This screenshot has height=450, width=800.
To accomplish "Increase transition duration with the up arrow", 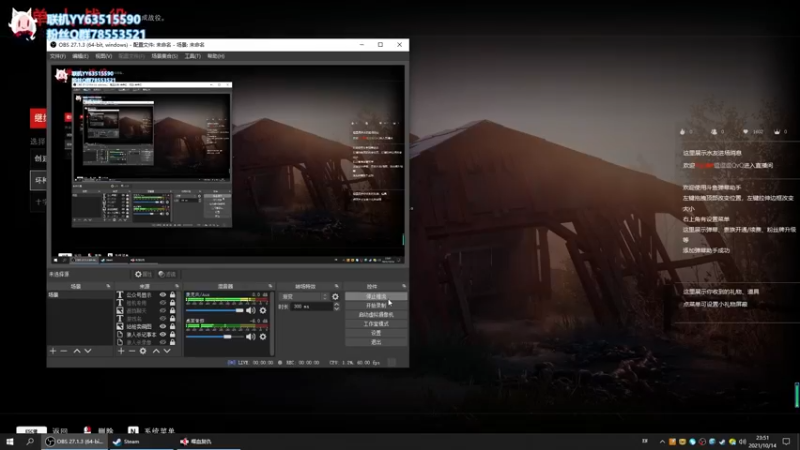I will click(336, 304).
